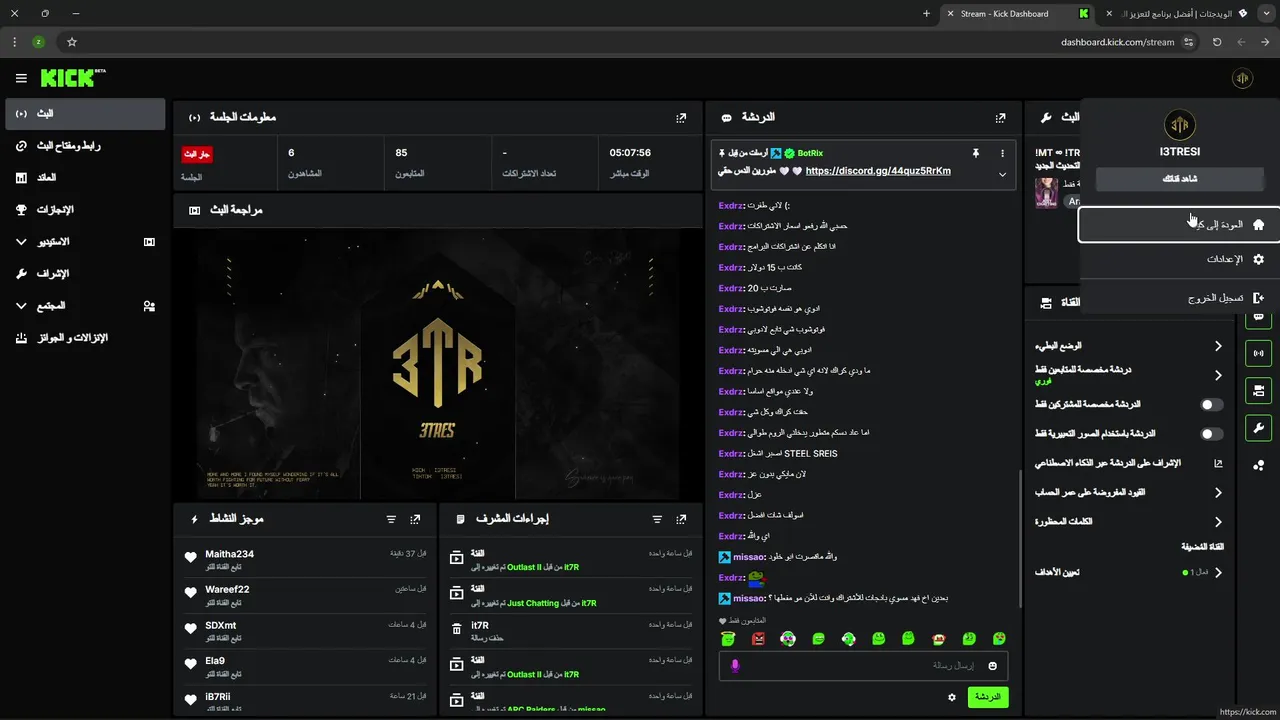Open الإعدادات settings from the profile menu
Screen dimensions: 1280x720
[x=1178, y=259]
